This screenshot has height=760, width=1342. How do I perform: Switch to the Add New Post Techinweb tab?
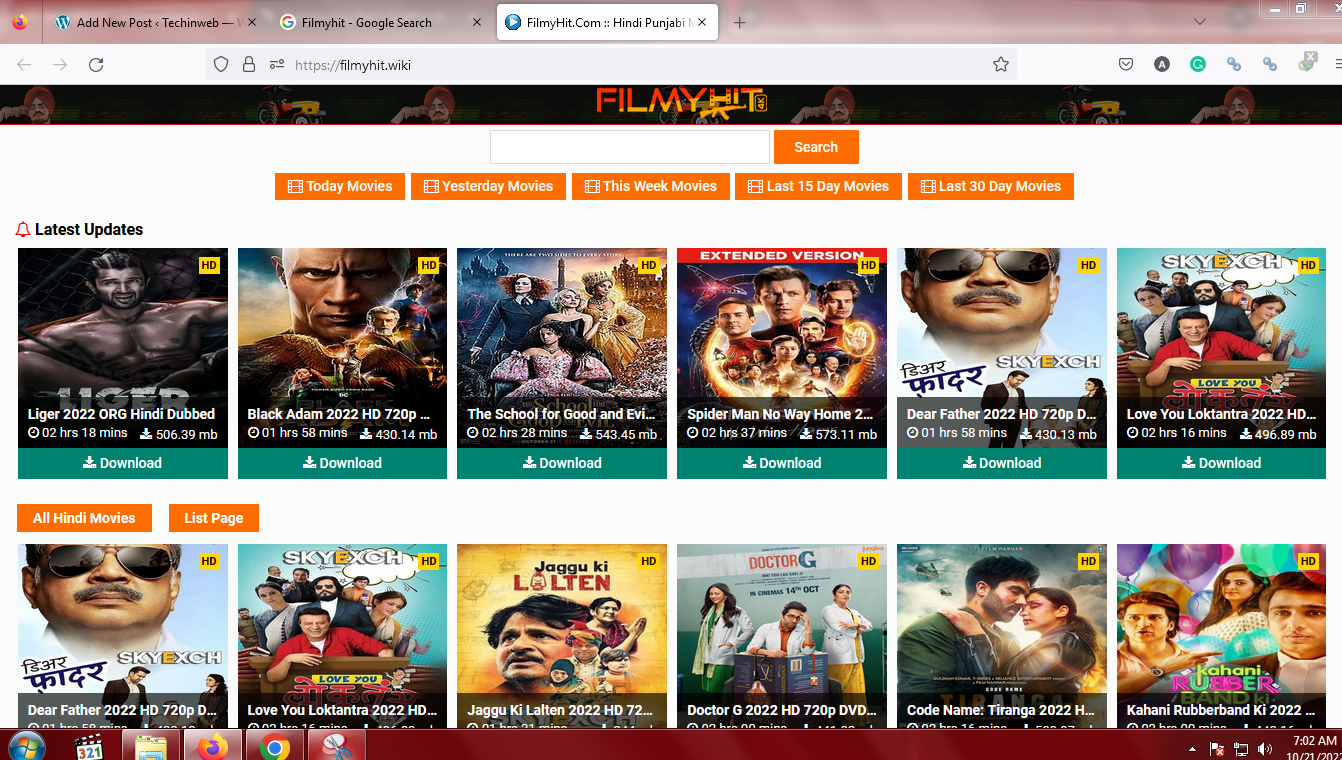coord(154,22)
